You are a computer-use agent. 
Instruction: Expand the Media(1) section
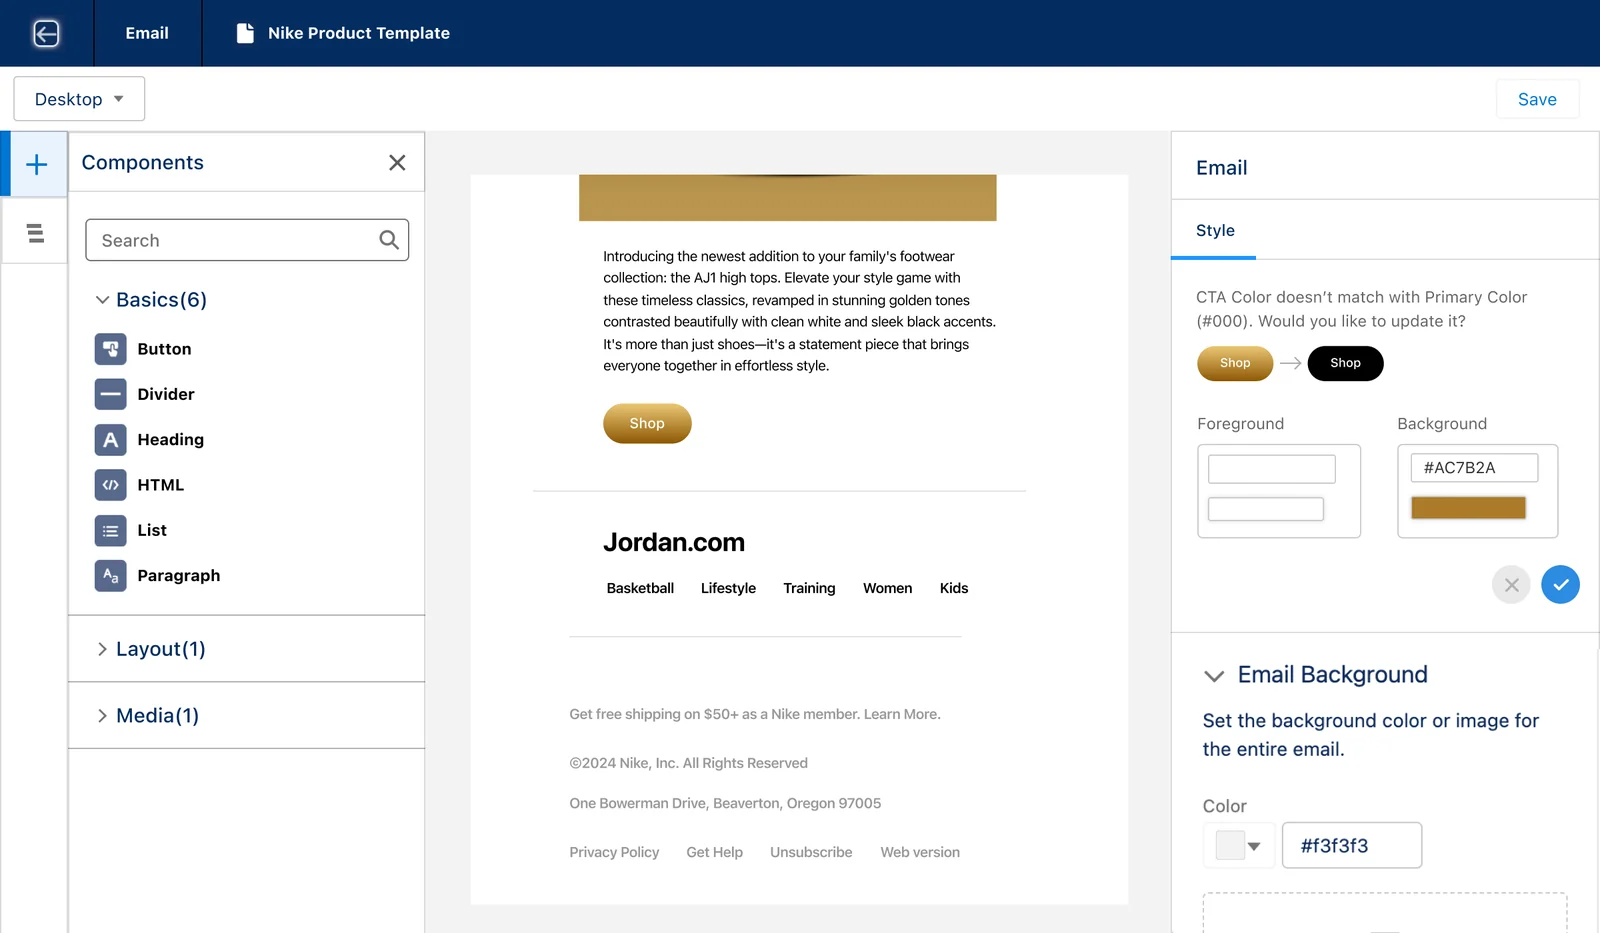tap(148, 716)
